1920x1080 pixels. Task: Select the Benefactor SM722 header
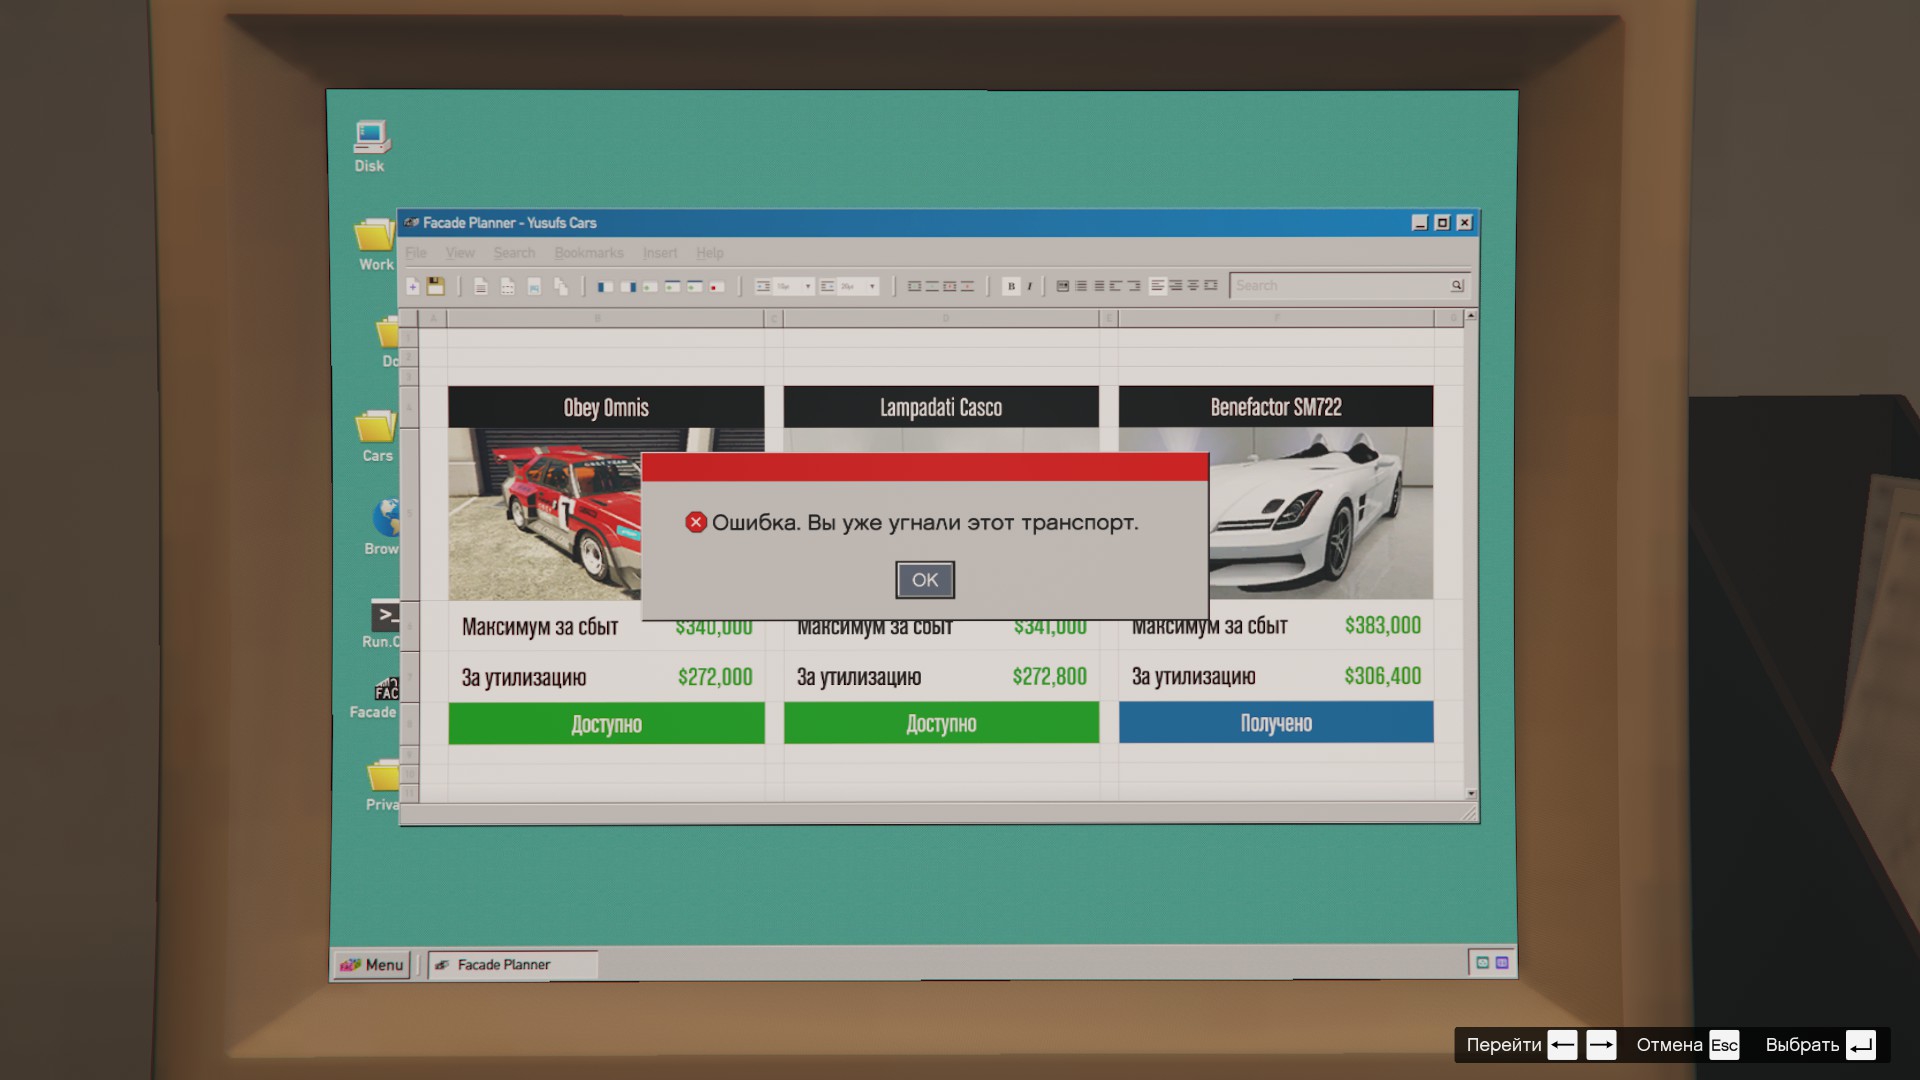(1276, 407)
